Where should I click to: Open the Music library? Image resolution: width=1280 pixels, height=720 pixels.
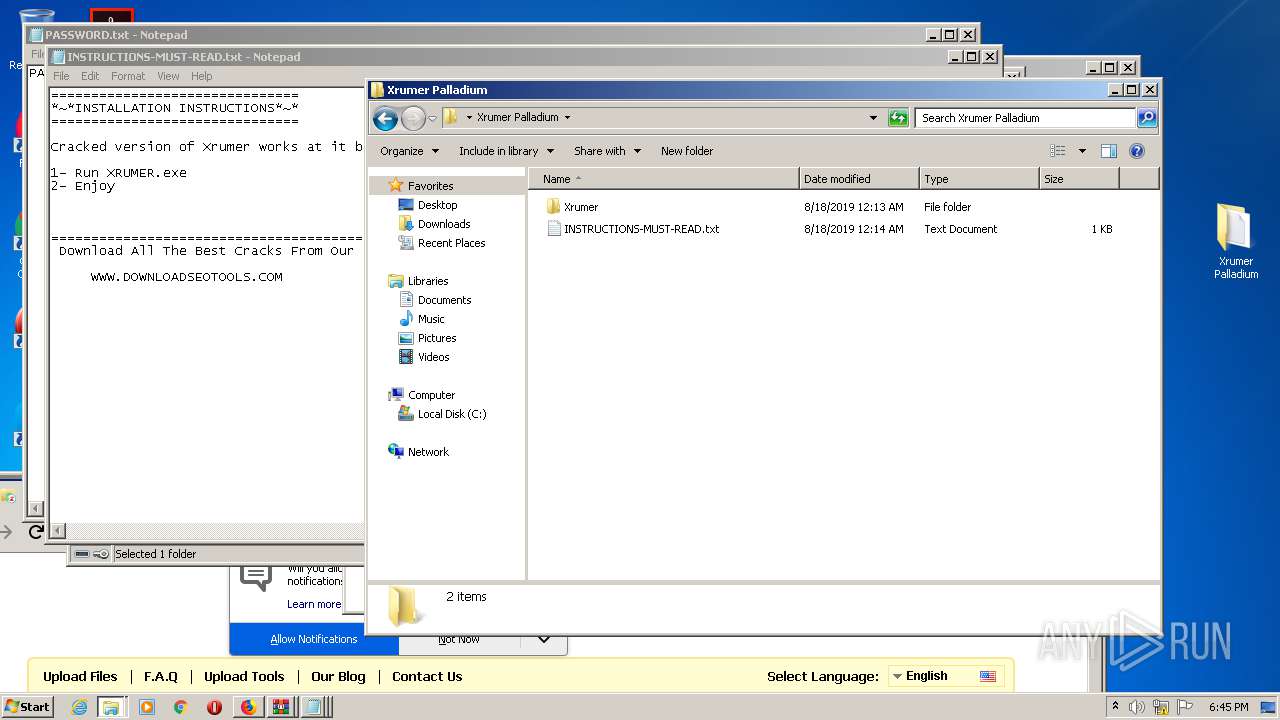click(x=431, y=319)
